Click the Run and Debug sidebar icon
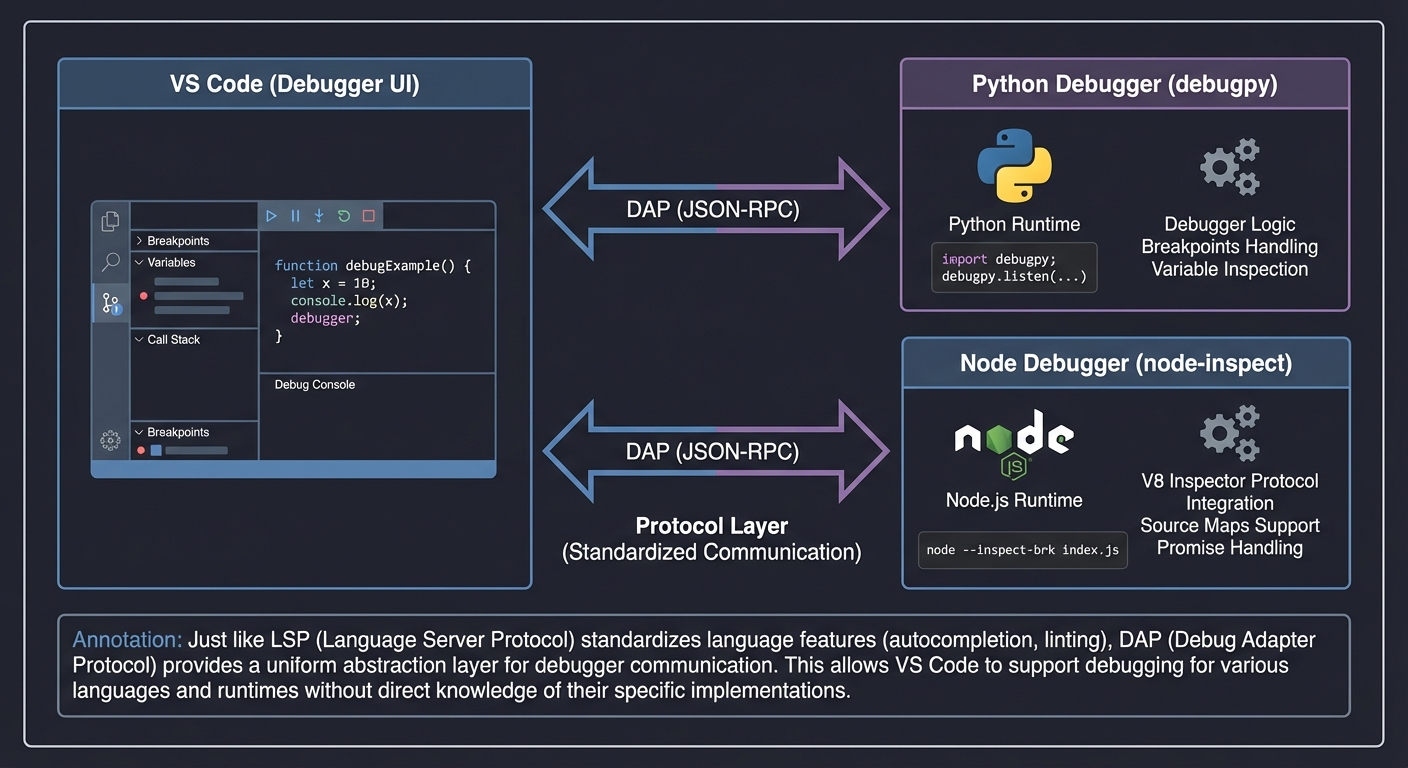Image resolution: width=1408 pixels, height=768 pixels. pyautogui.click(x=110, y=303)
